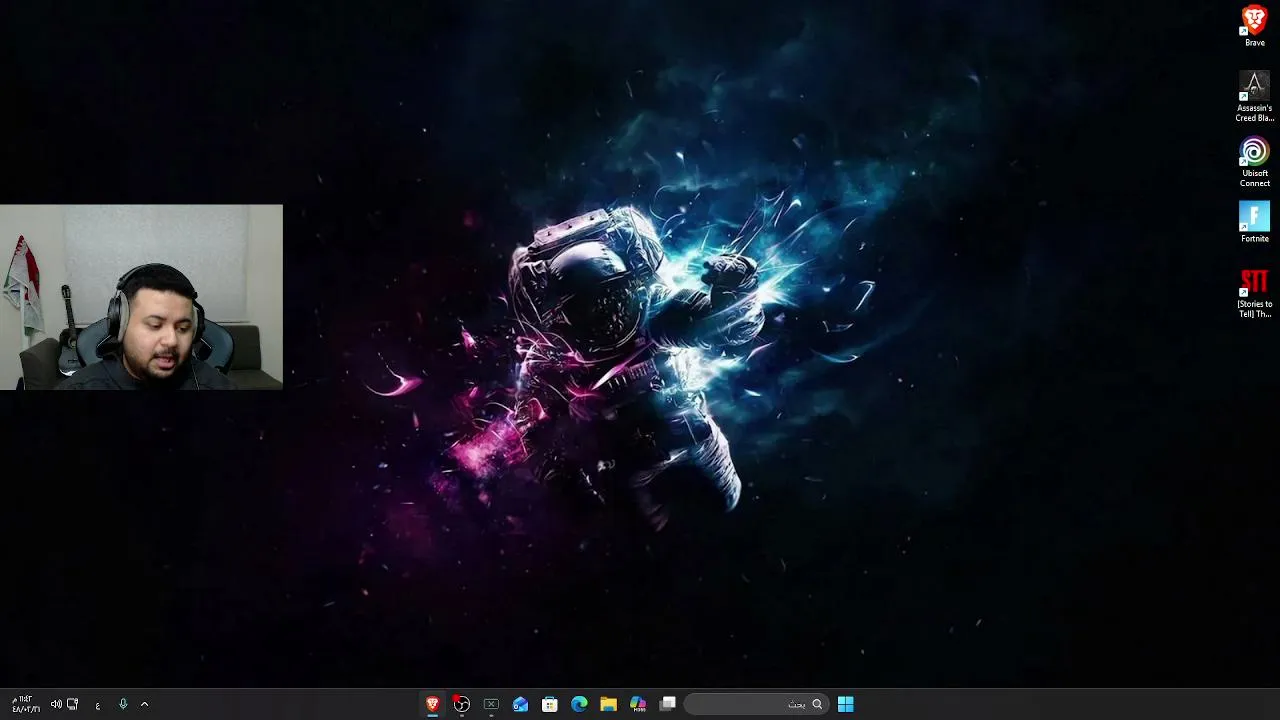Open the volume control in system tray
The width and height of the screenshot is (1280, 720).
56,704
